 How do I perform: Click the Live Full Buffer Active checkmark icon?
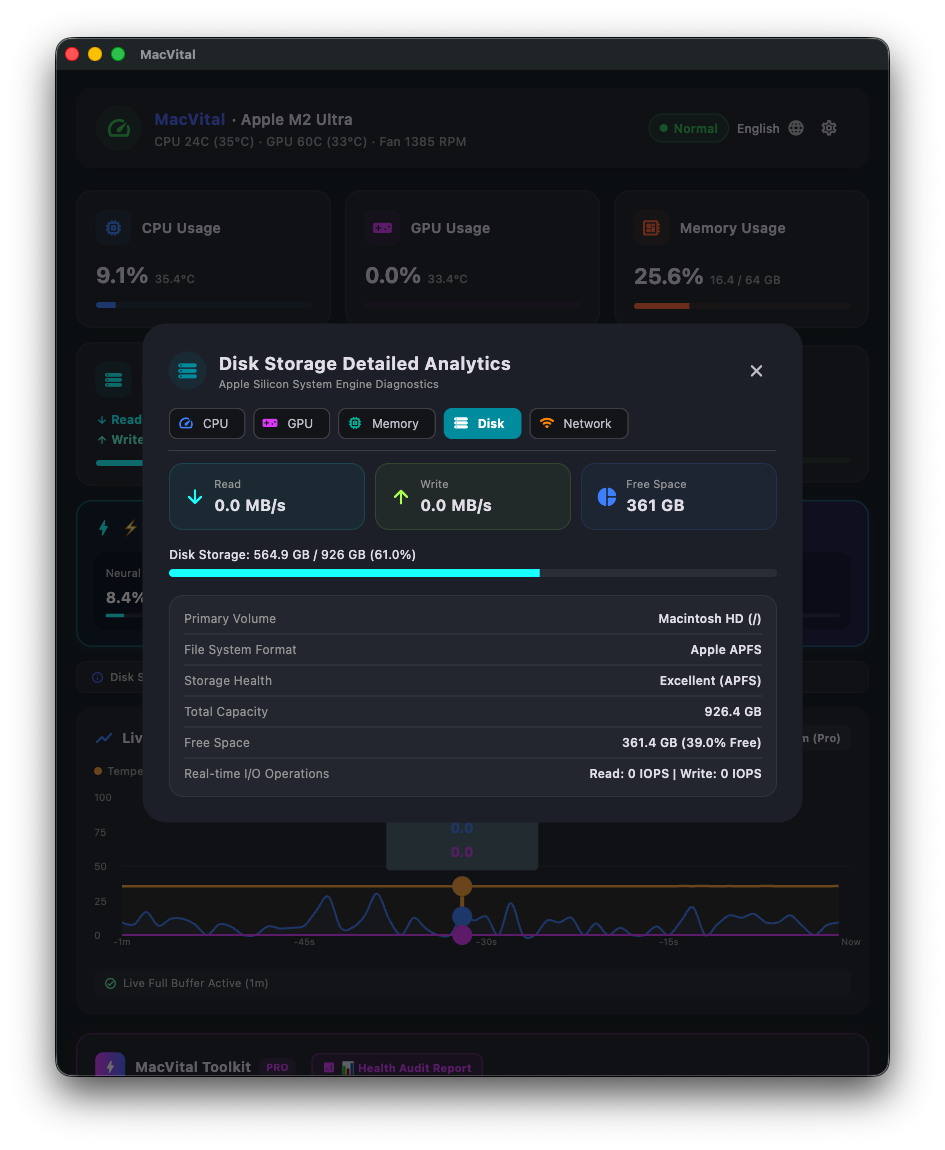click(x=110, y=984)
